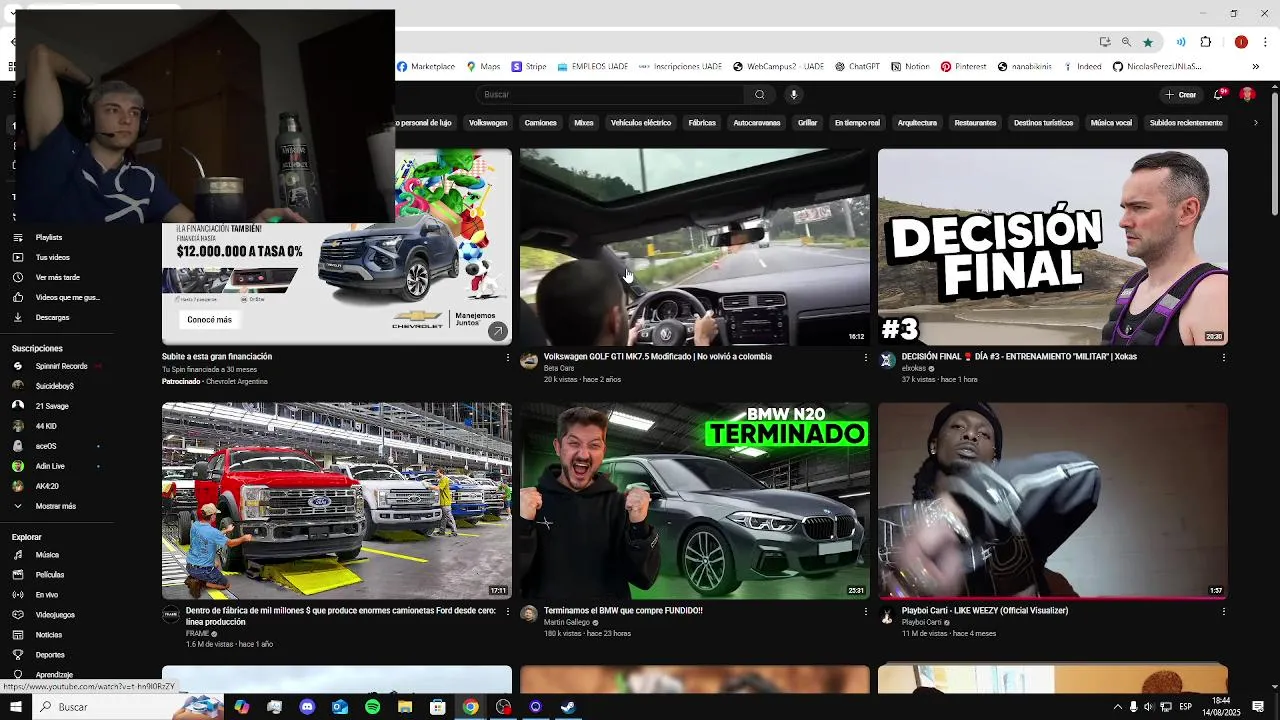Open options menu for DECISIÓN FINAL video
1280x720 pixels.
[1223, 357]
